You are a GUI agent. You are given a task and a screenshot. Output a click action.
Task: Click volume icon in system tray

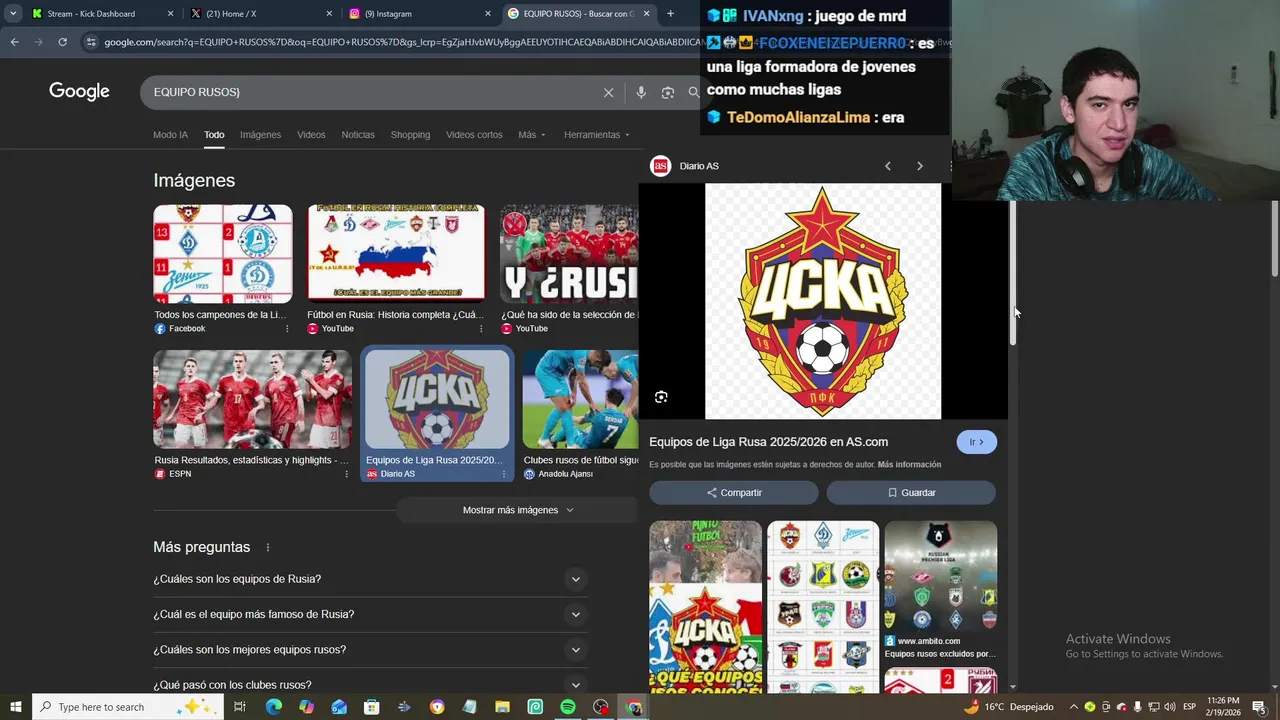[1169, 707]
